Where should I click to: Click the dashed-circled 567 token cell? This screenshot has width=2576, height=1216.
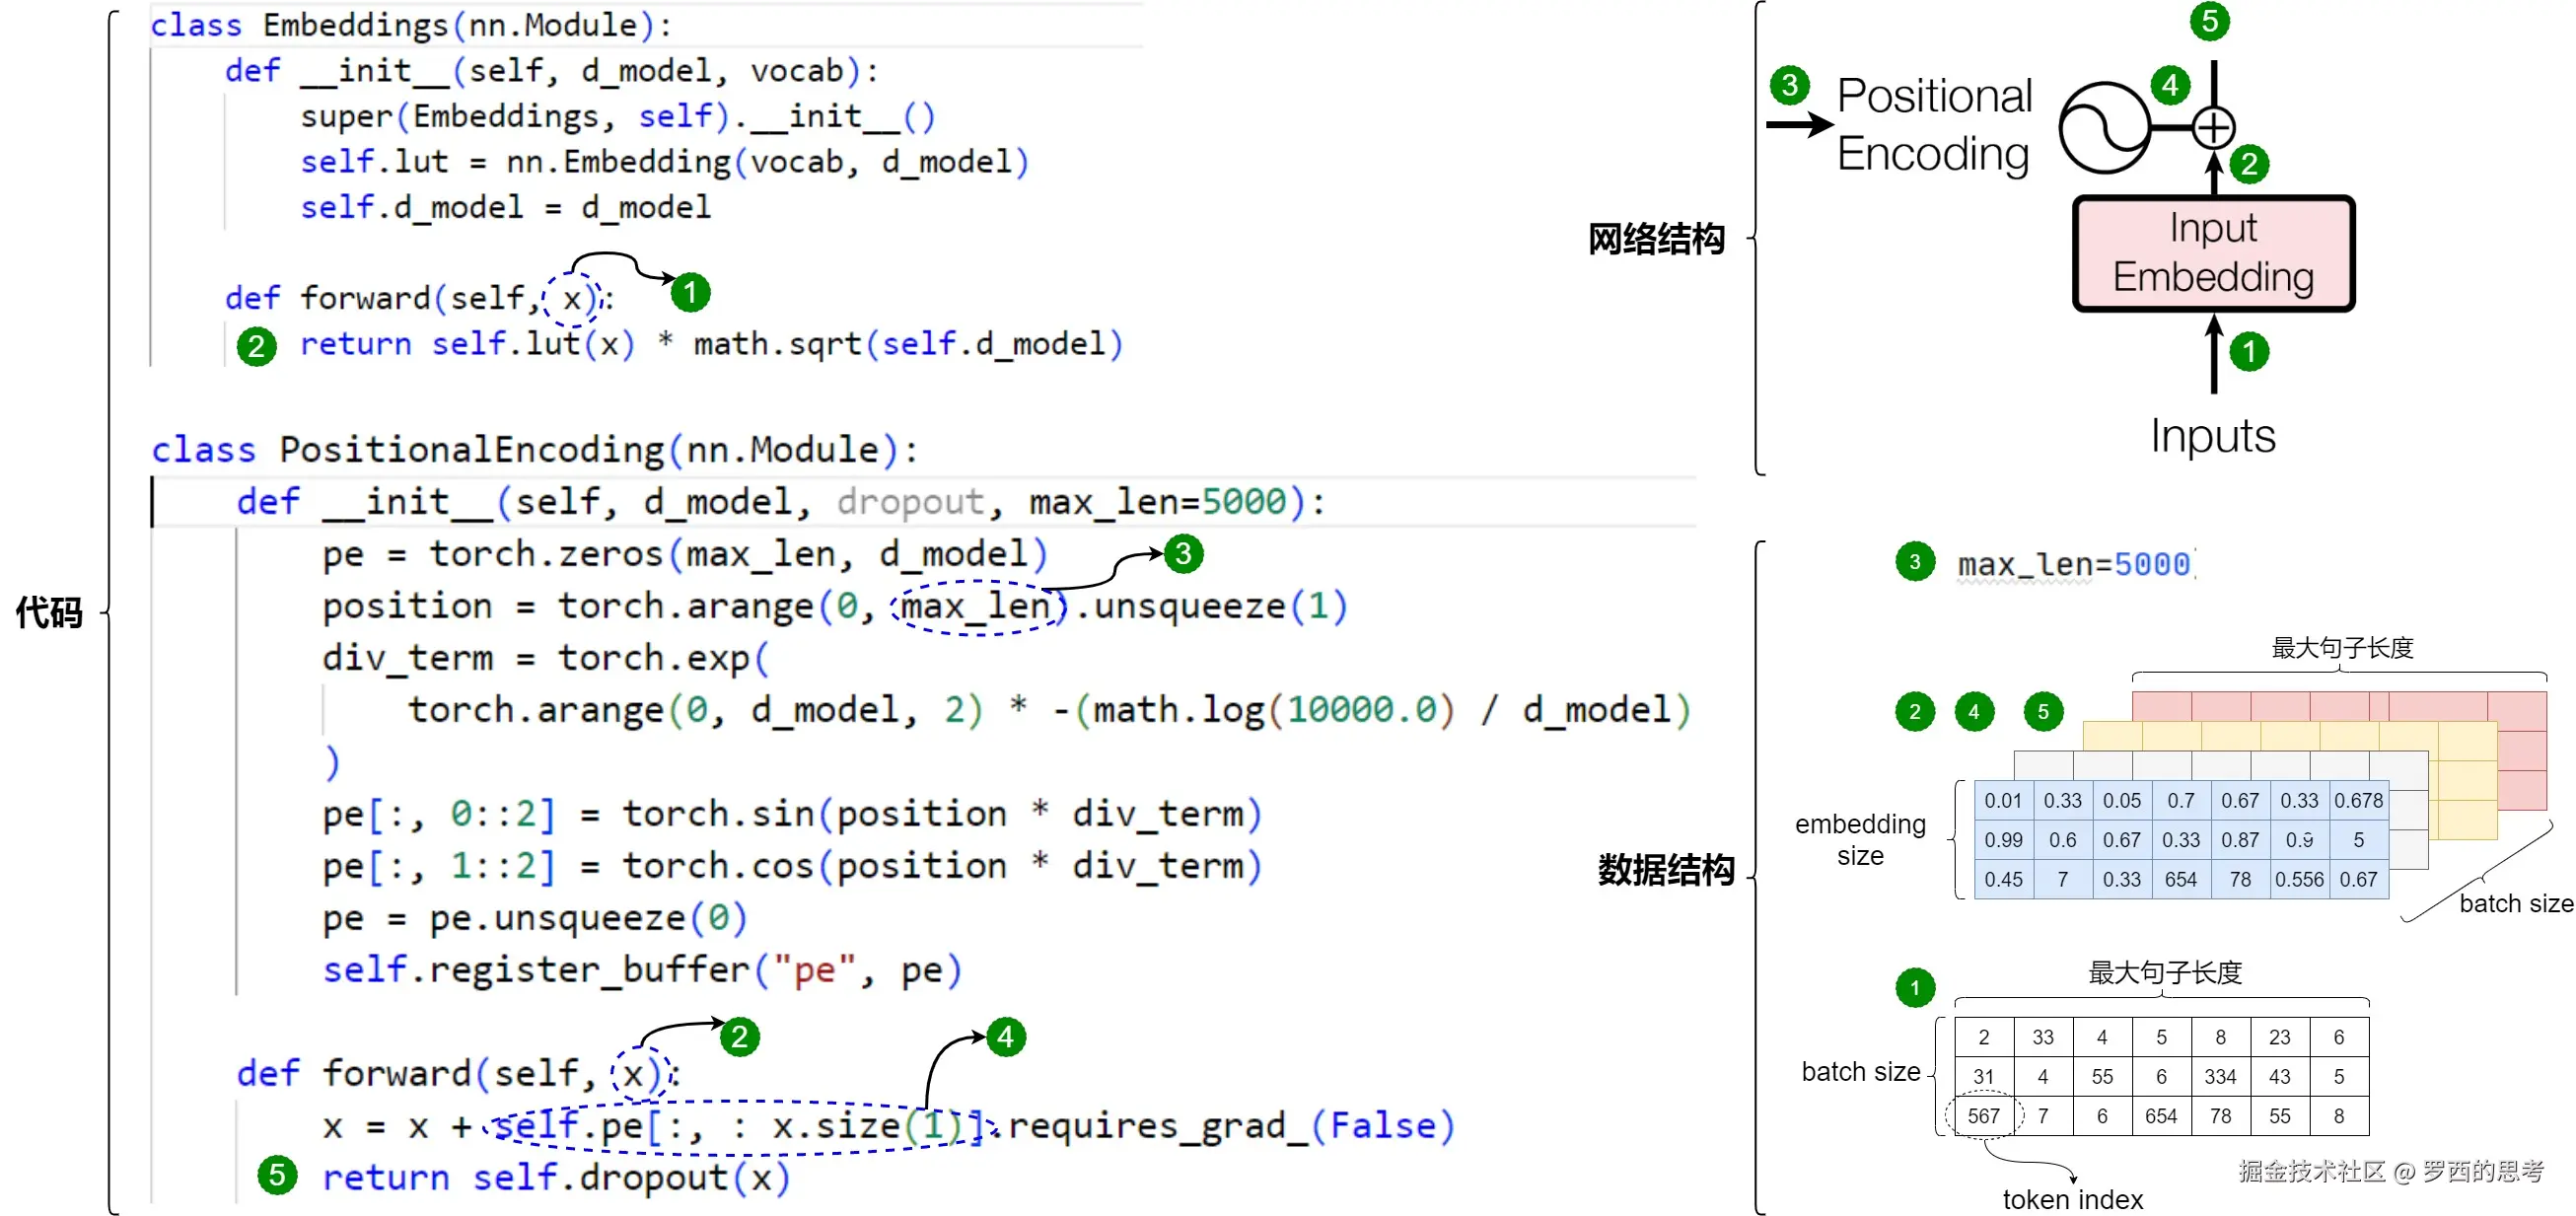tap(1983, 1115)
